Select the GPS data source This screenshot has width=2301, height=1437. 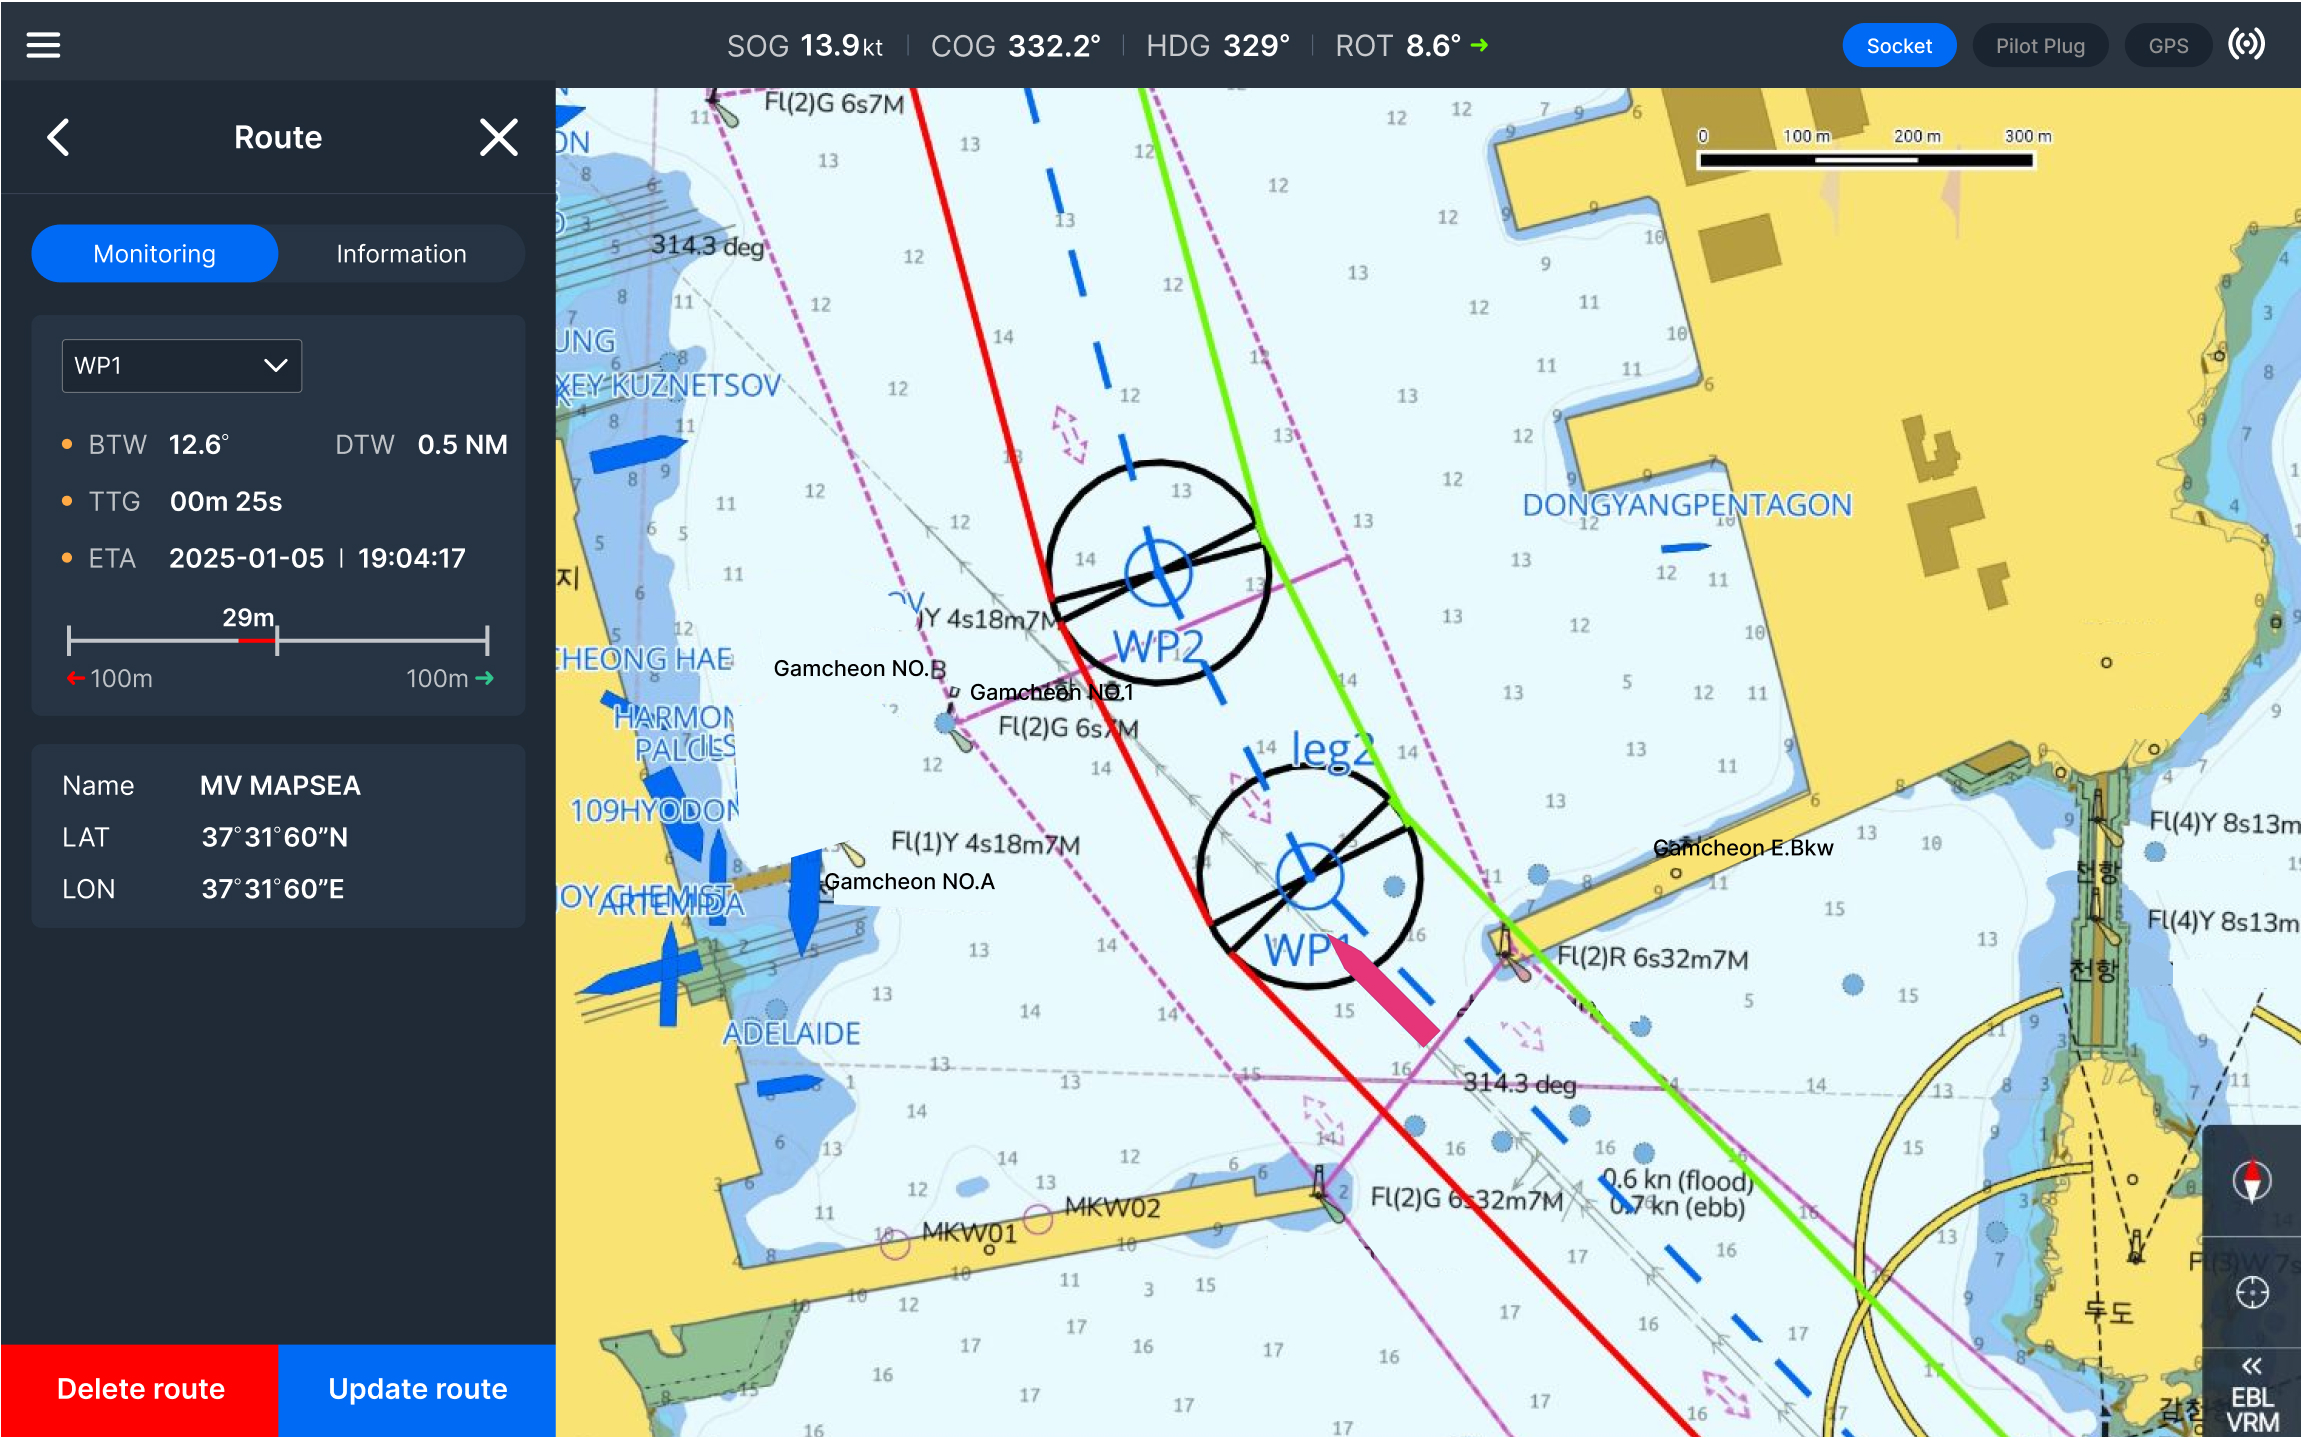(2168, 46)
